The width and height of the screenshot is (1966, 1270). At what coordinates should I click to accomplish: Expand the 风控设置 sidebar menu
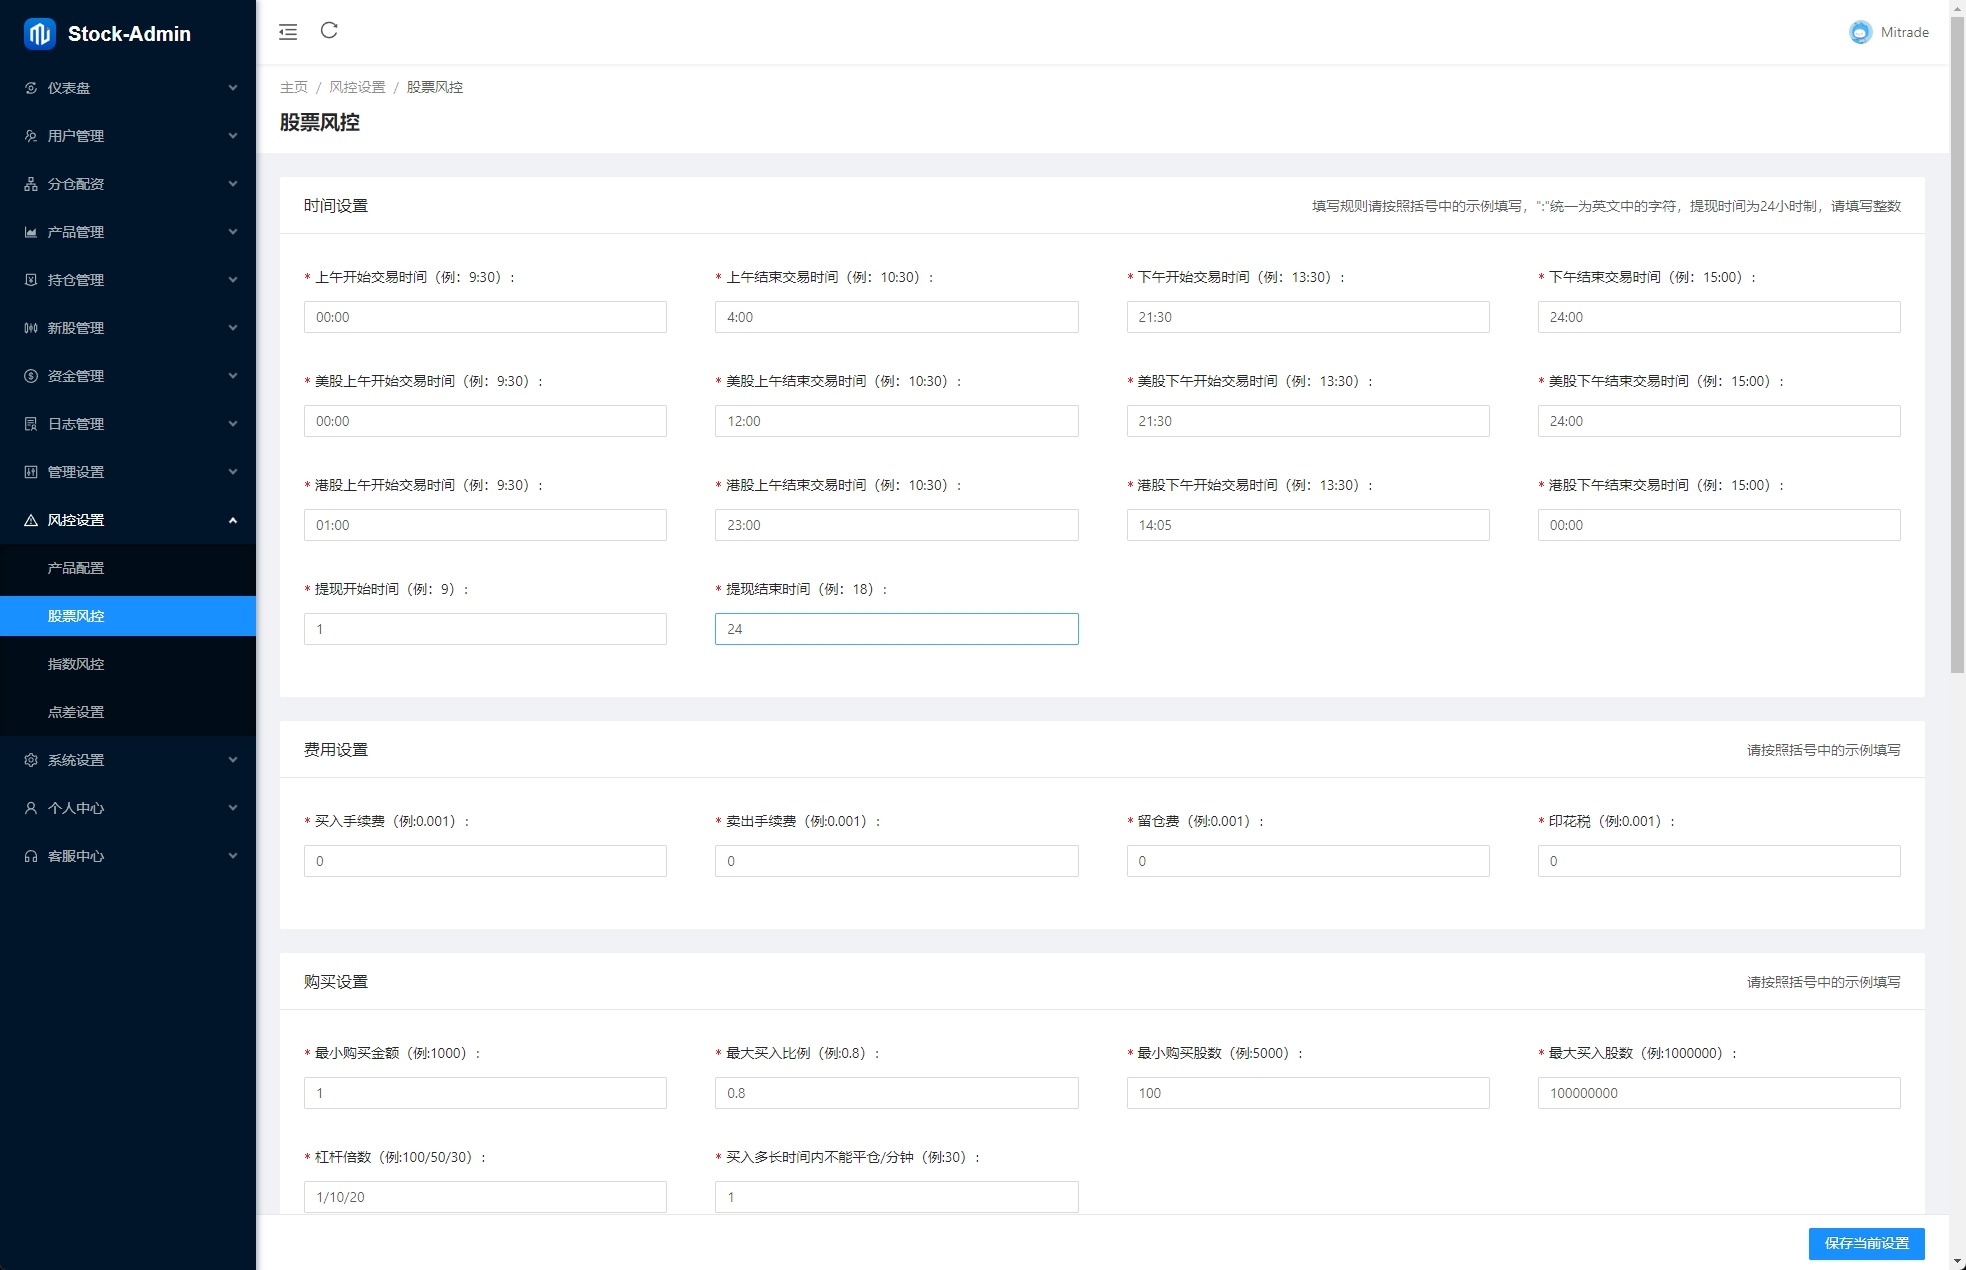tap(128, 519)
